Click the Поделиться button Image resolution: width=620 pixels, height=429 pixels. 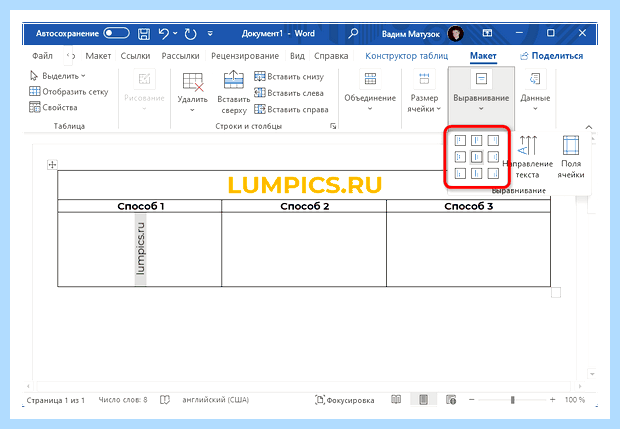point(552,56)
